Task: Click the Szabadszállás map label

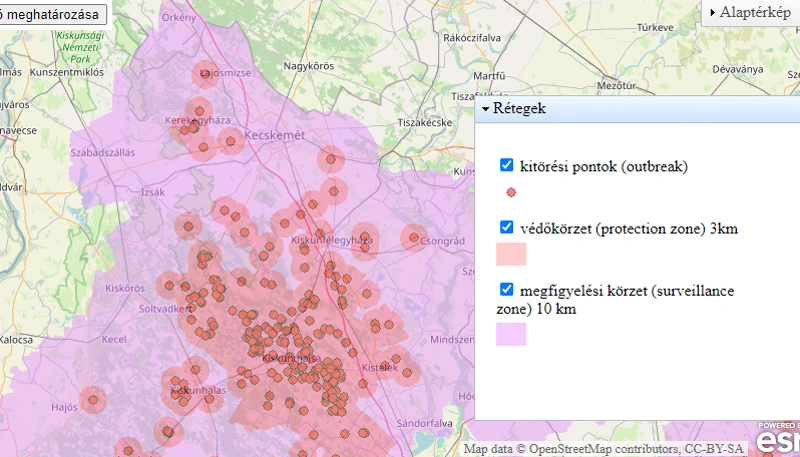Action: point(103,153)
